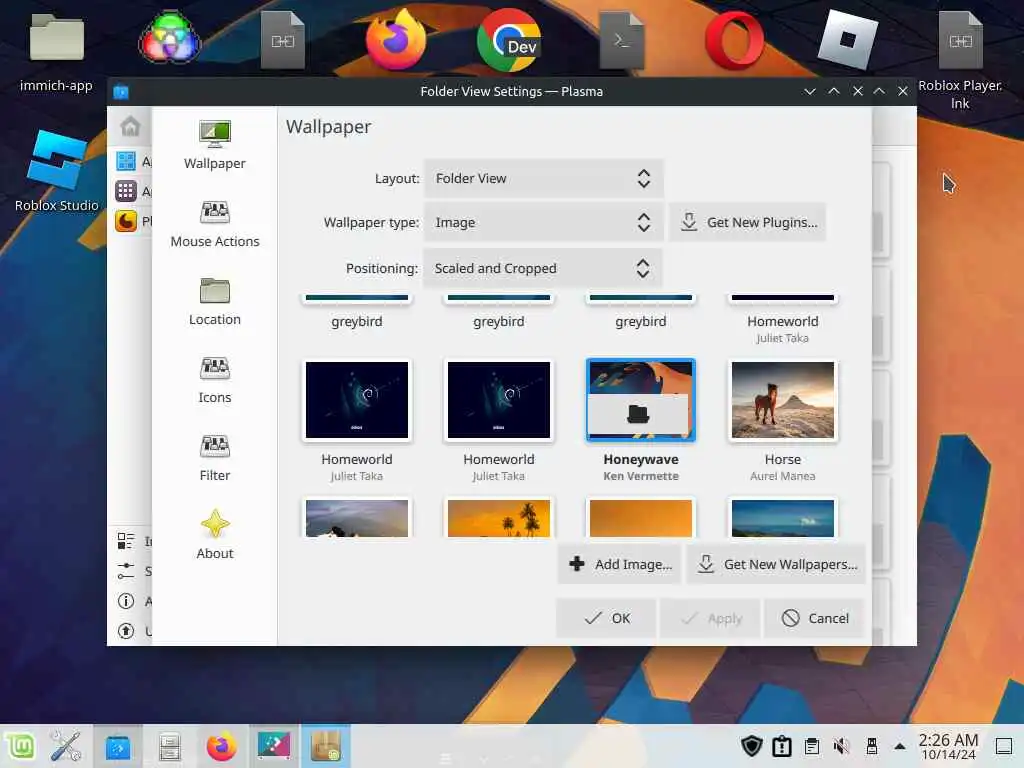Expand the Layout dropdown showing Folder View
The width and height of the screenshot is (1024, 768).
543,178
